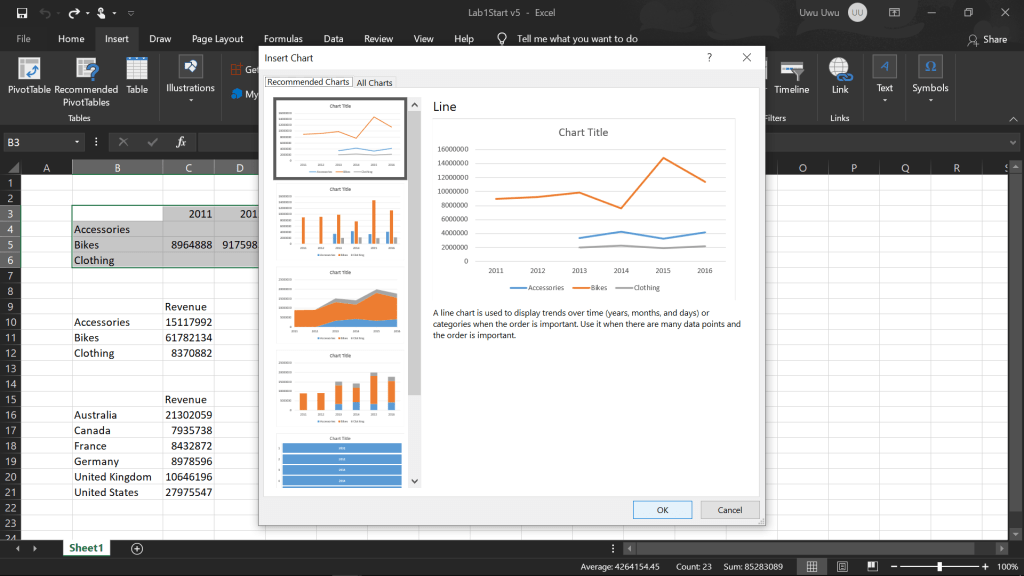
Task: Click the zoom slider in the status bar
Action: [x=939, y=567]
